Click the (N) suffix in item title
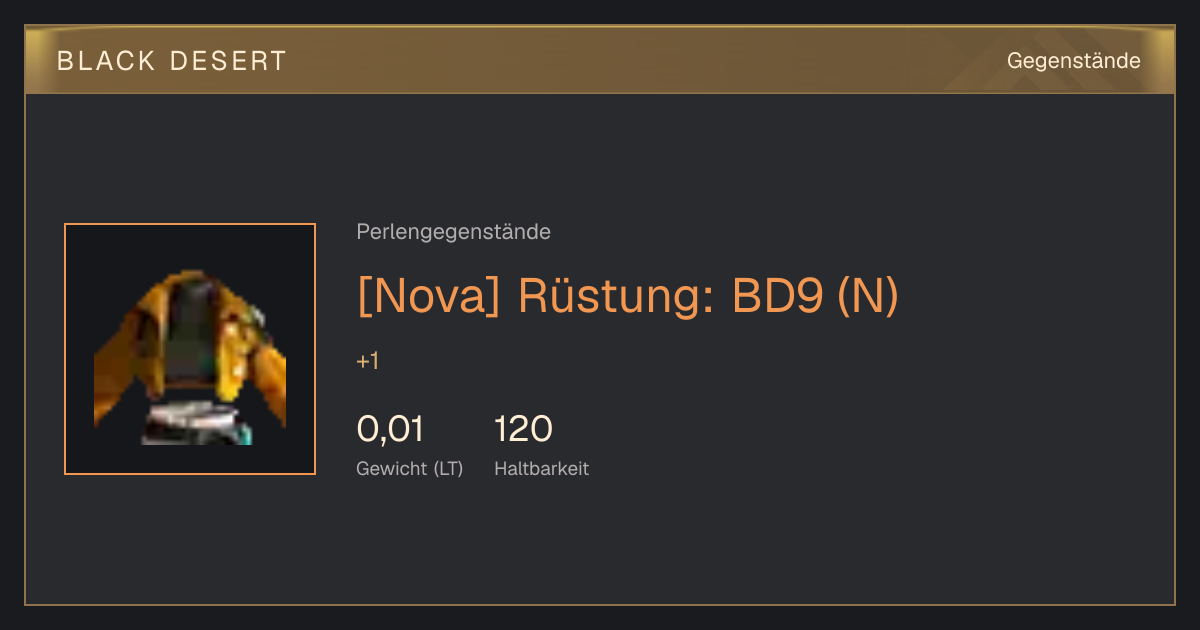This screenshot has height=630, width=1200. click(868, 295)
